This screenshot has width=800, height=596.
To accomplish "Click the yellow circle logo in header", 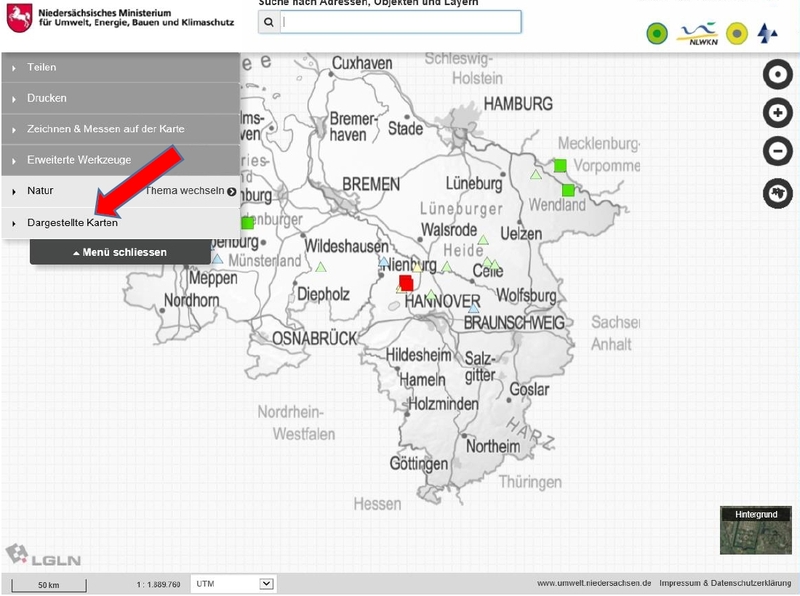I will pos(736,34).
